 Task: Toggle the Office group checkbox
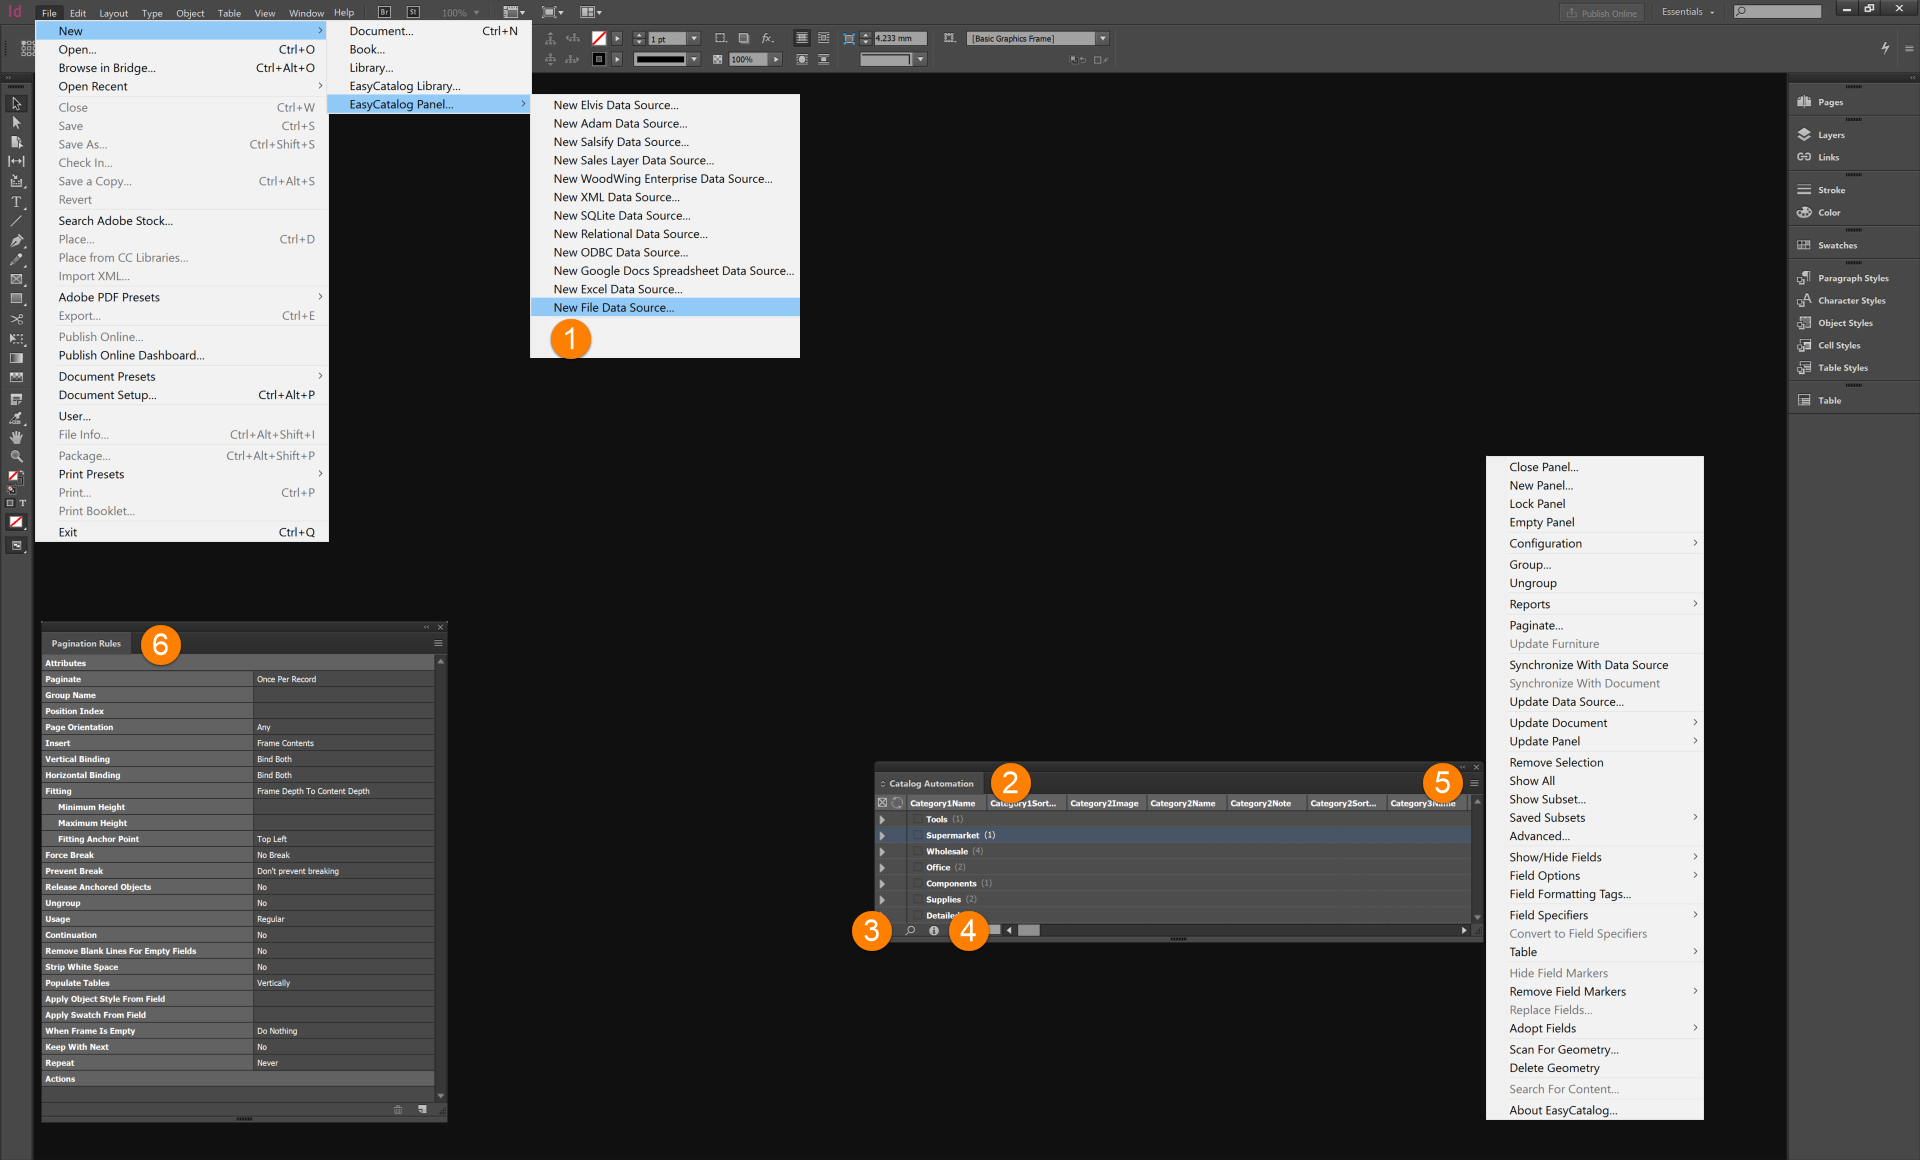coord(917,867)
